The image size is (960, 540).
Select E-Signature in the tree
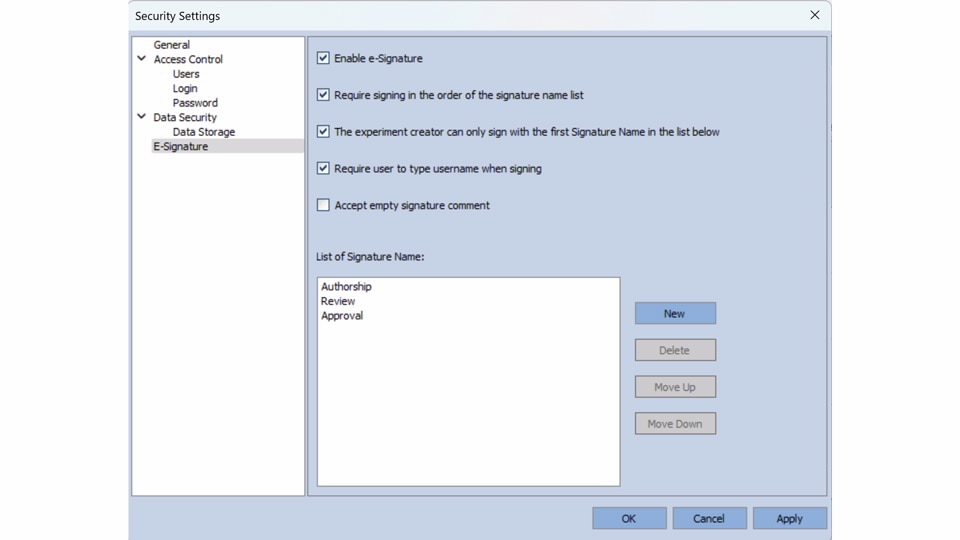(181, 146)
